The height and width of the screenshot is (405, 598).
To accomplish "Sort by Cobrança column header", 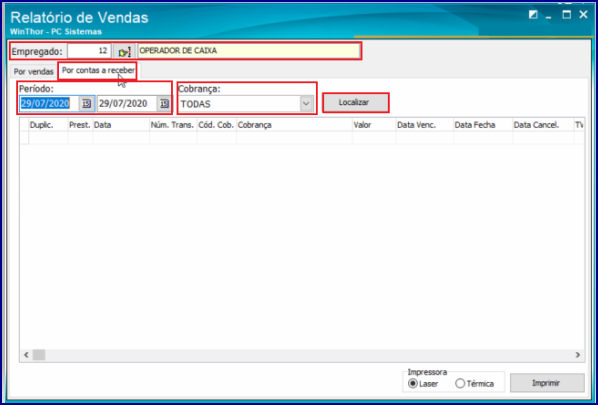I will click(x=294, y=125).
